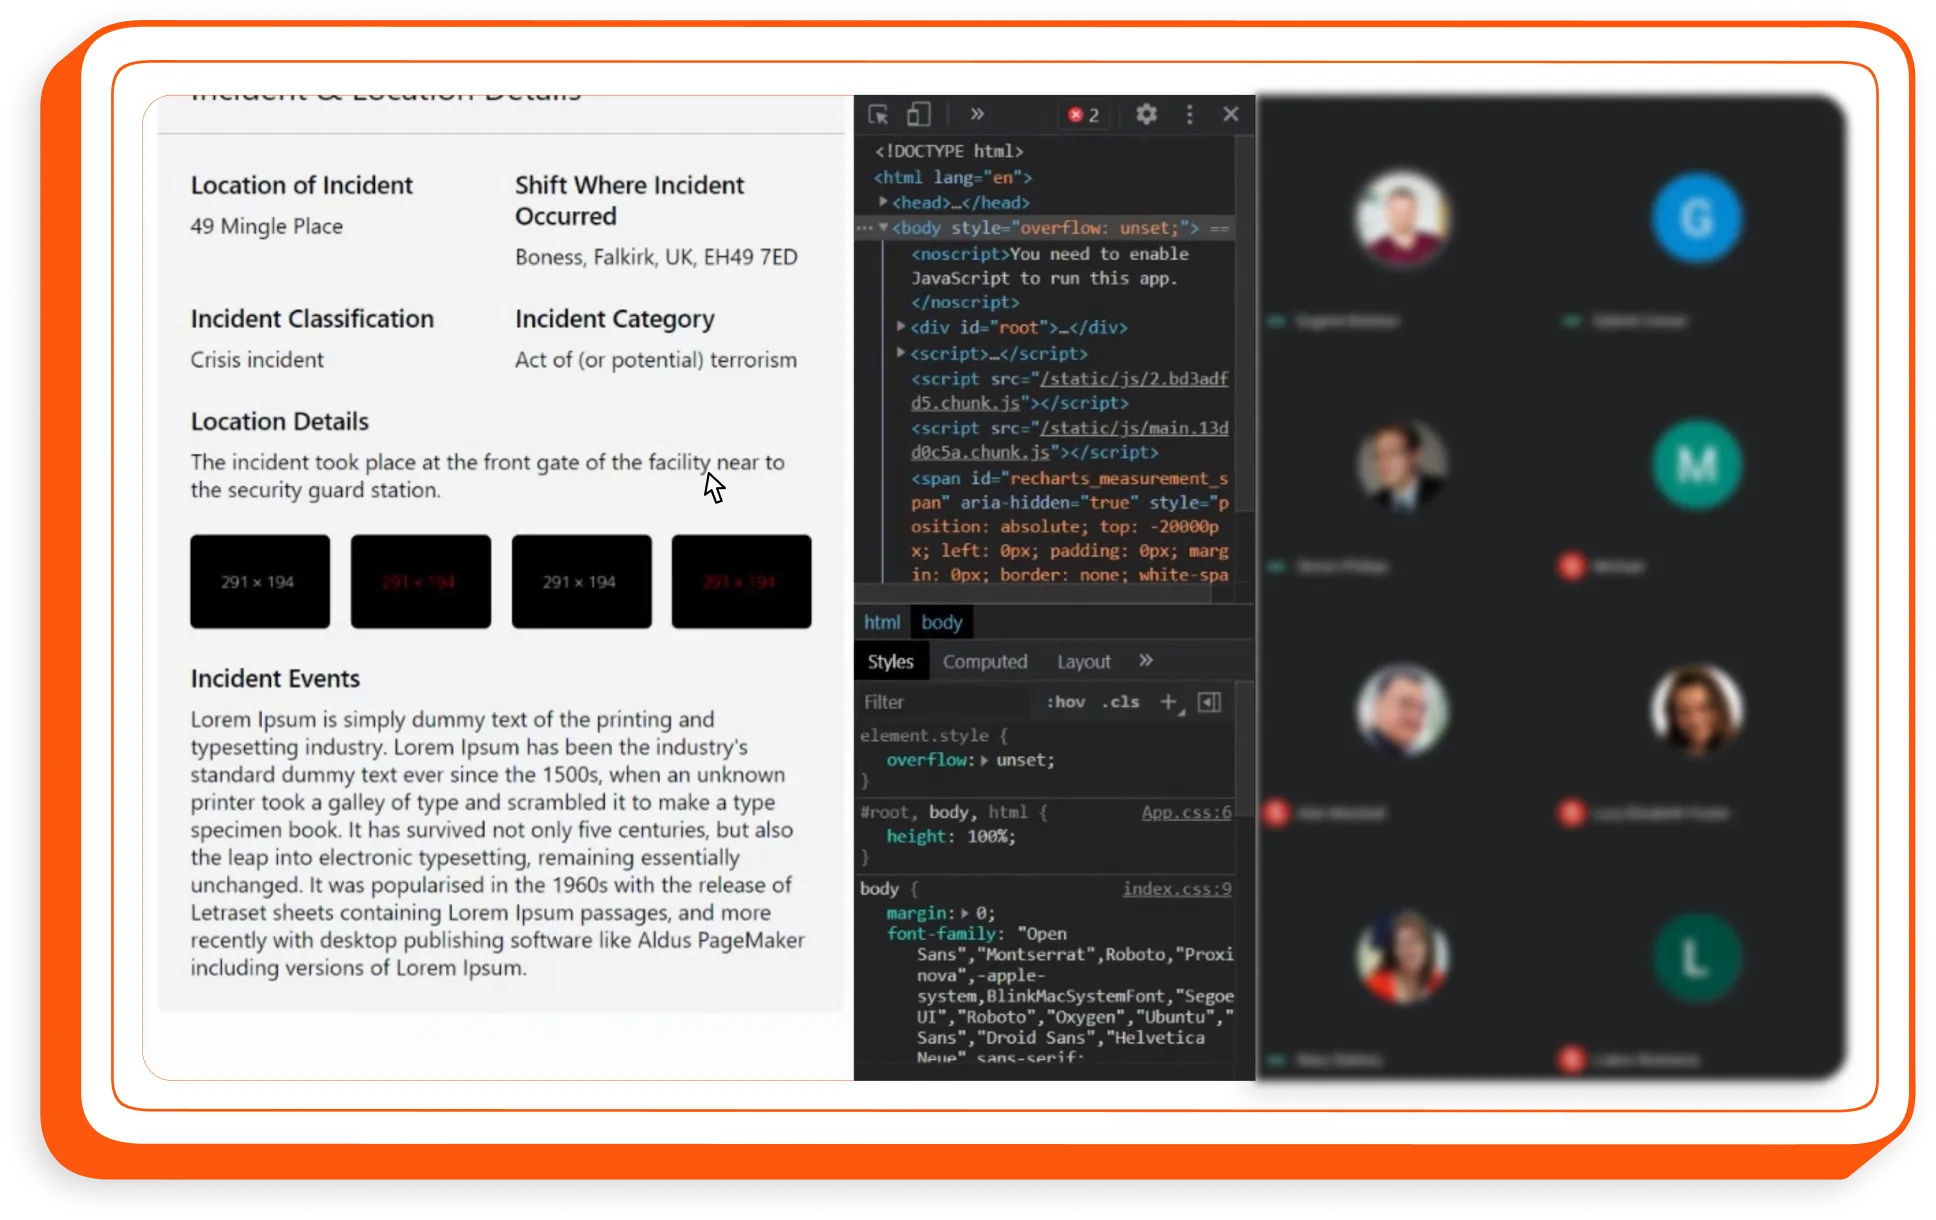The image size is (1936, 1220).
Task: Toggle the computed styles sidebar icon
Action: 1209,702
